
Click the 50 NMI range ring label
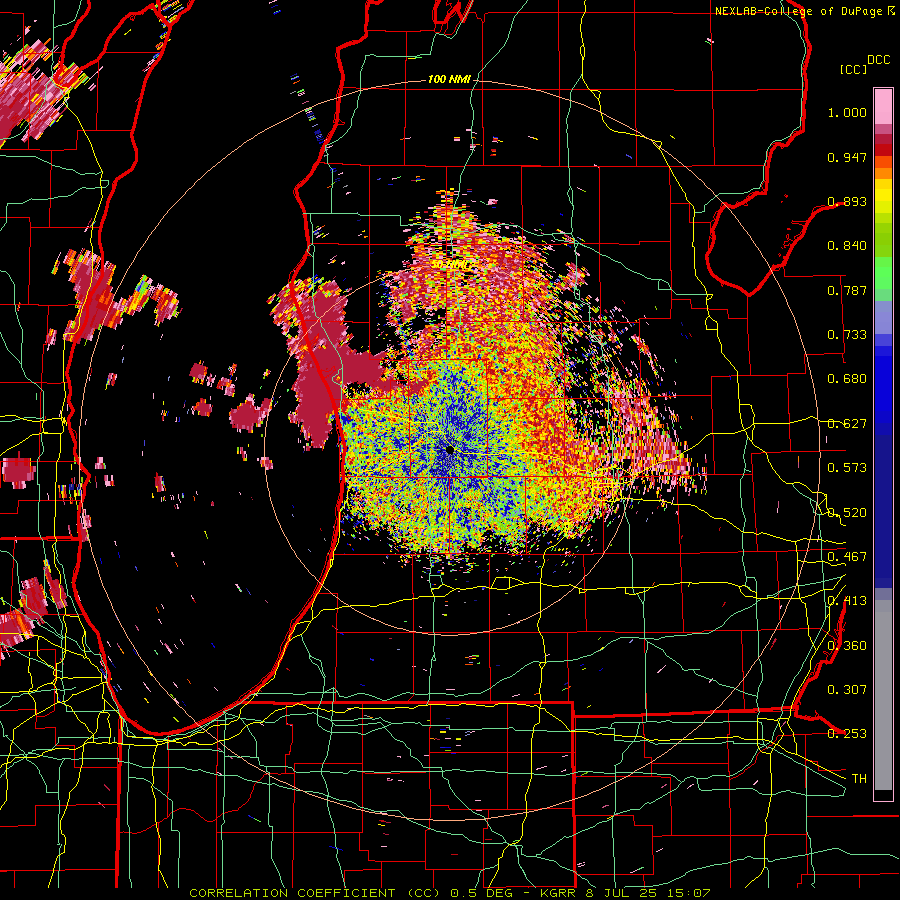[x=451, y=265]
